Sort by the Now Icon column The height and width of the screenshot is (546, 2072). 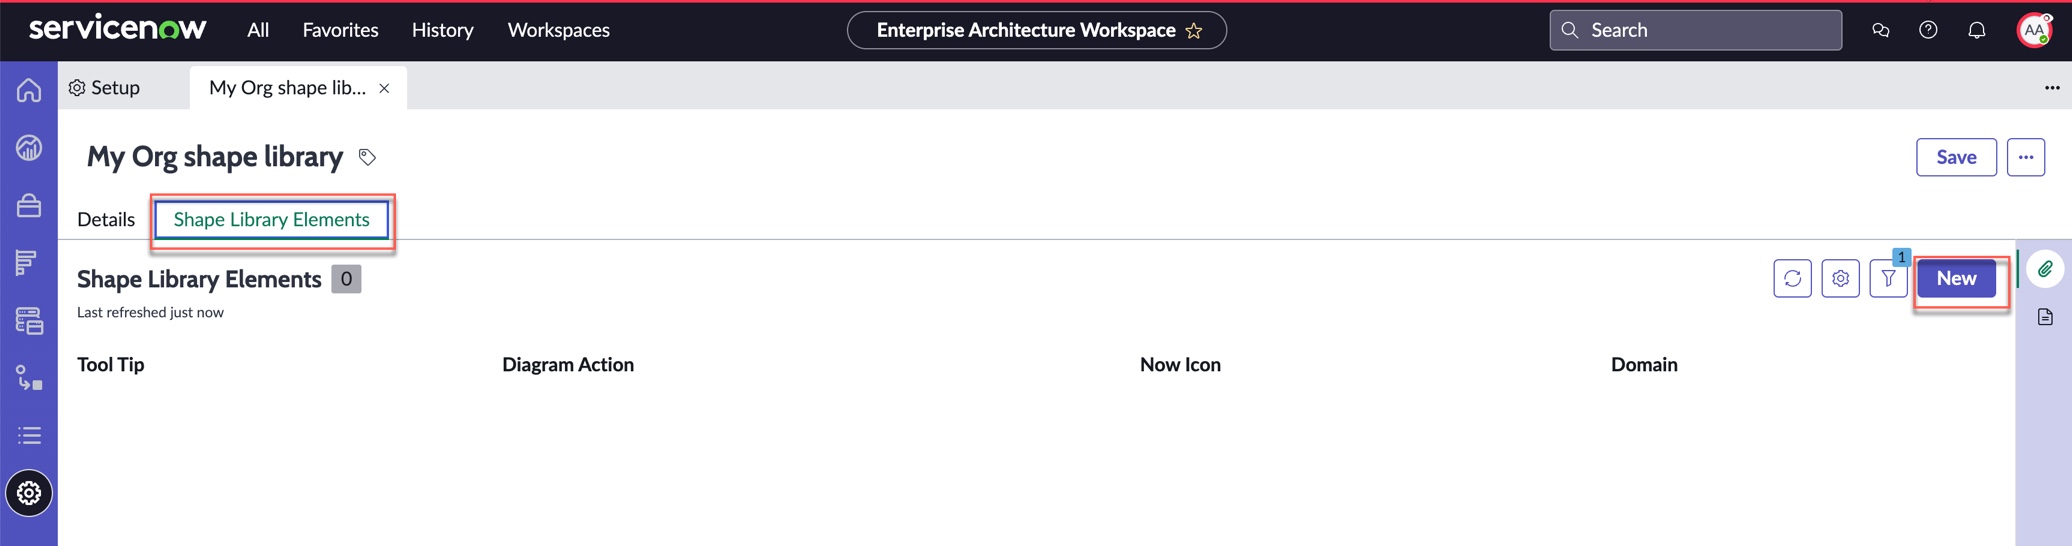click(x=1180, y=364)
